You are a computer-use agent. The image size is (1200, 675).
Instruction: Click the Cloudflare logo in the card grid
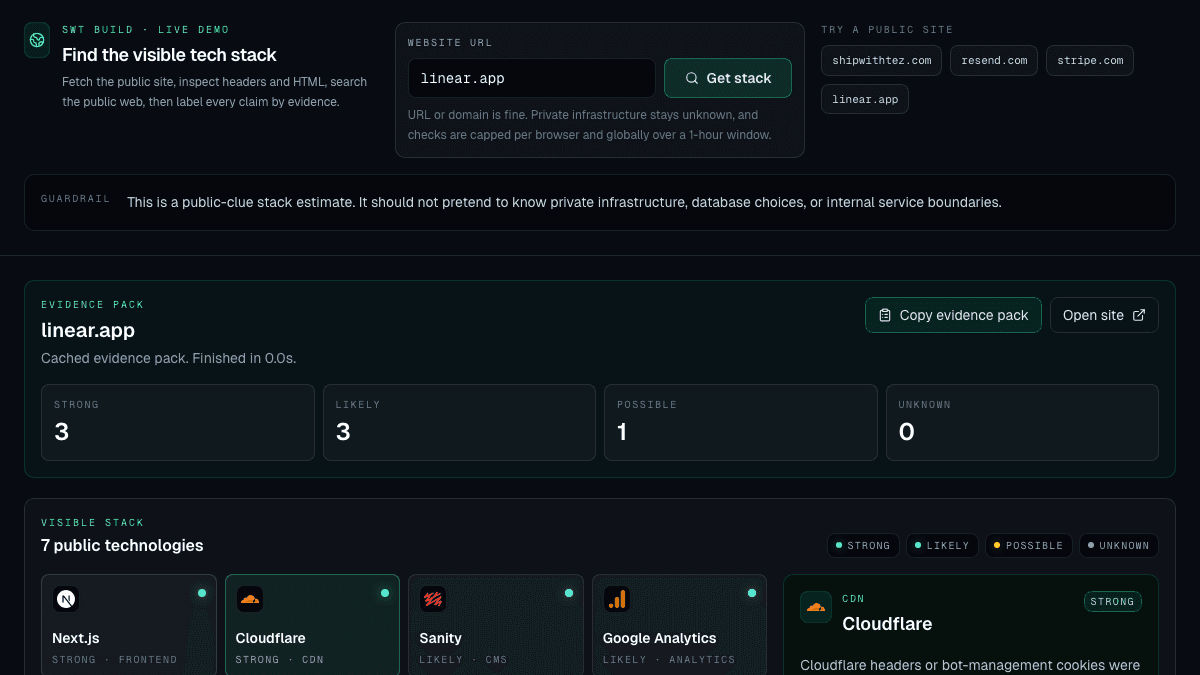click(x=250, y=599)
